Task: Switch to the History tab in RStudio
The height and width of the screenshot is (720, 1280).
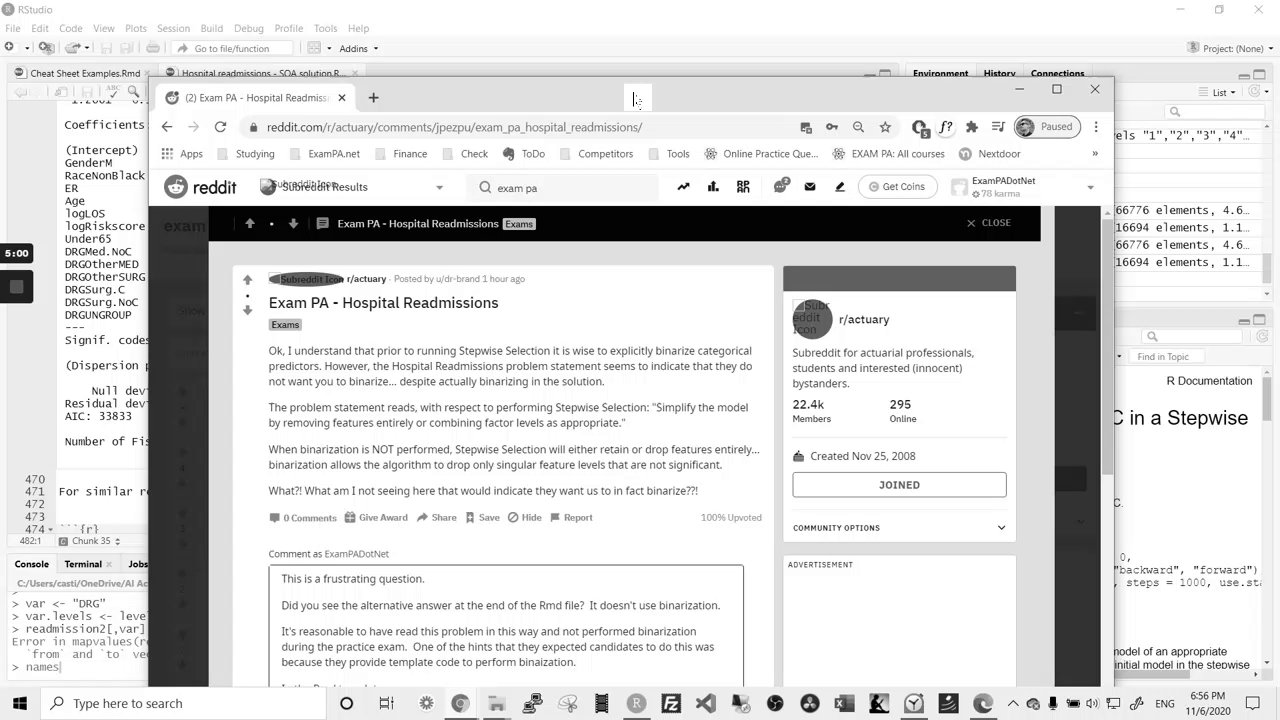Action: pyautogui.click(x=999, y=73)
